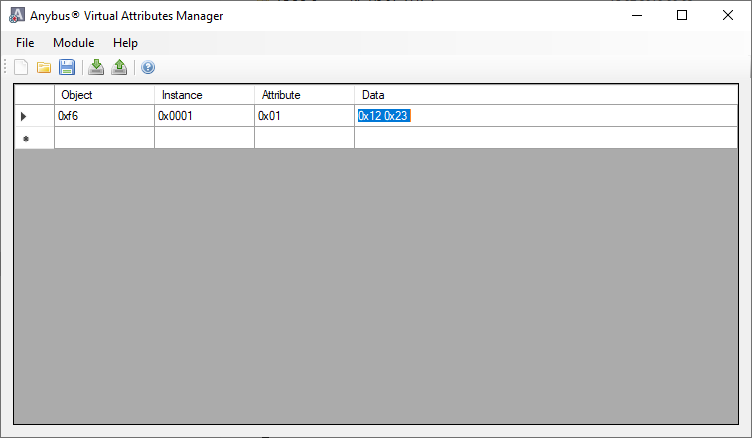This screenshot has height=438, width=752.
Task: Close the Virtual Attributes Manager window
Action: tap(728, 15)
